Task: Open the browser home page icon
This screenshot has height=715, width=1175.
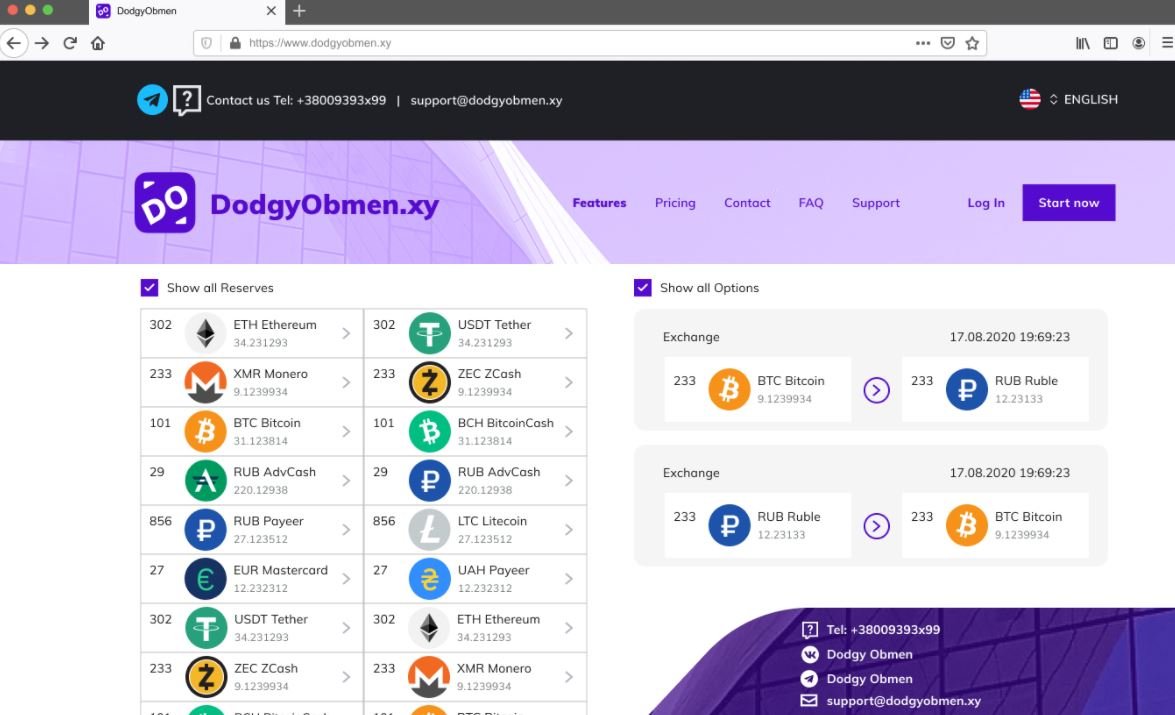Action: pos(98,43)
